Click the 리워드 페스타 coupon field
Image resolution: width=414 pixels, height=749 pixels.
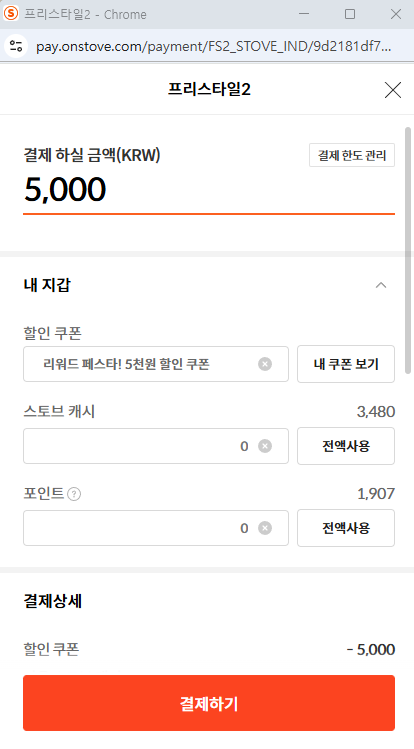pyautogui.click(x=156, y=364)
